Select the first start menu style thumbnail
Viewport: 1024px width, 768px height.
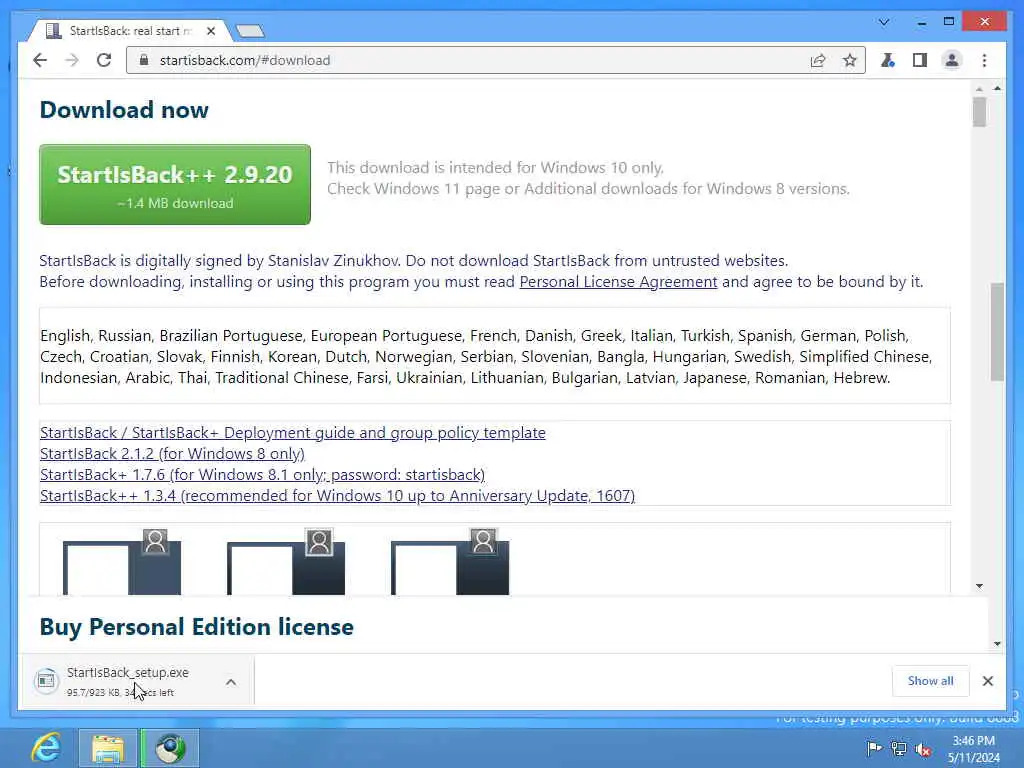click(x=122, y=562)
